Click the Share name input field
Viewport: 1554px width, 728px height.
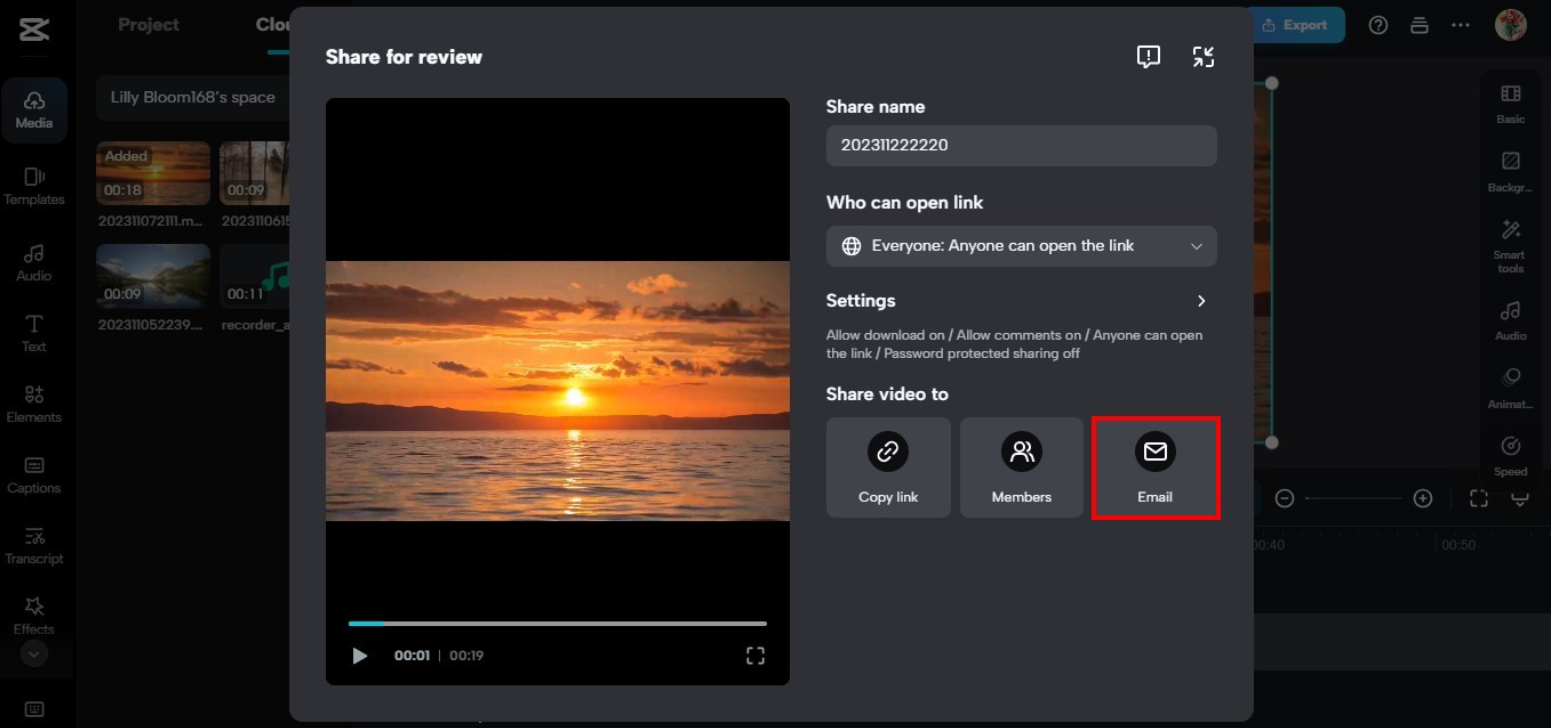[1021, 145]
